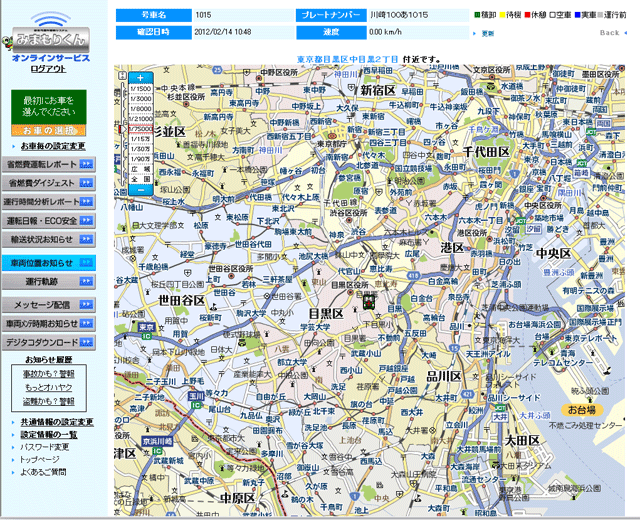640x520 pixels.
Task: Open 設定情報の一覧 link
Action: (49, 435)
